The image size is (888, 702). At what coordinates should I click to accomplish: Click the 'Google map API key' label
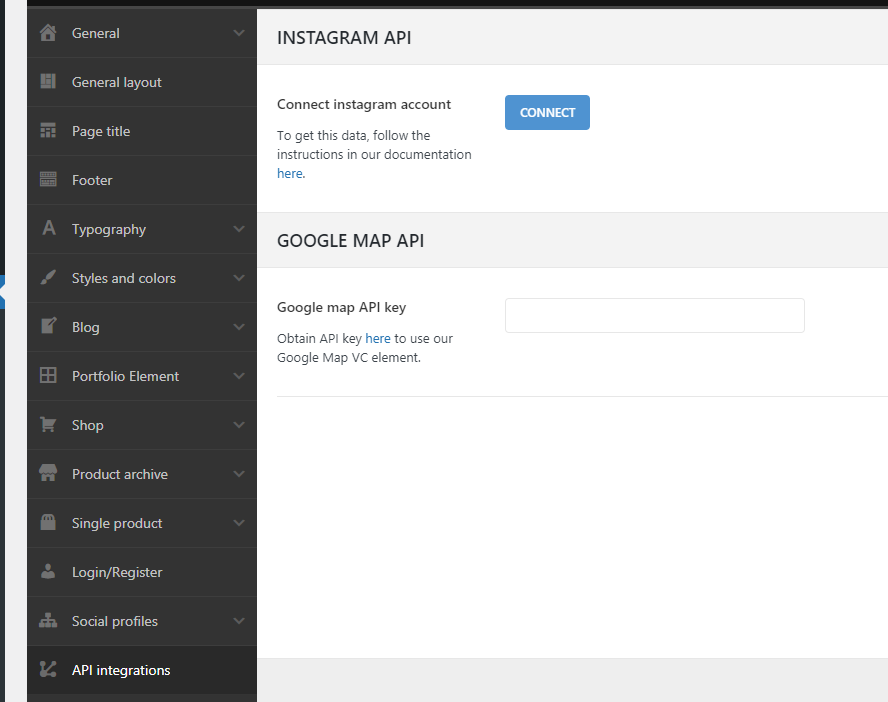(x=341, y=307)
